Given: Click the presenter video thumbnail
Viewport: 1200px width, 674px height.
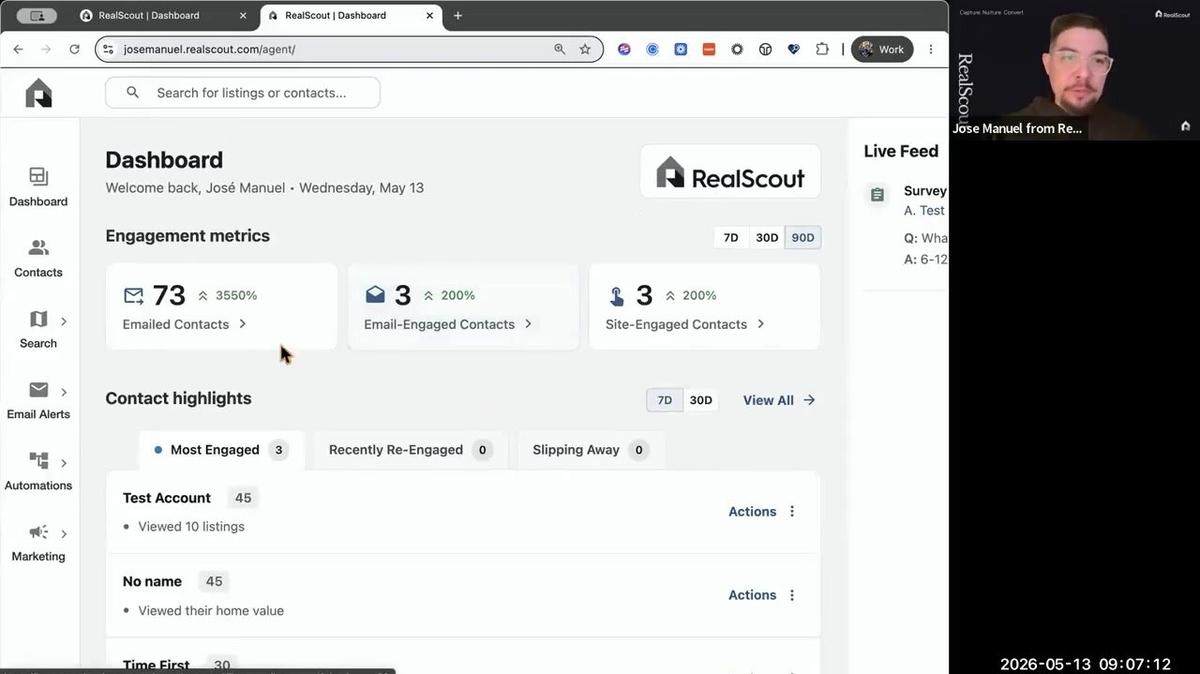Looking at the screenshot, I should pyautogui.click(x=1074, y=70).
